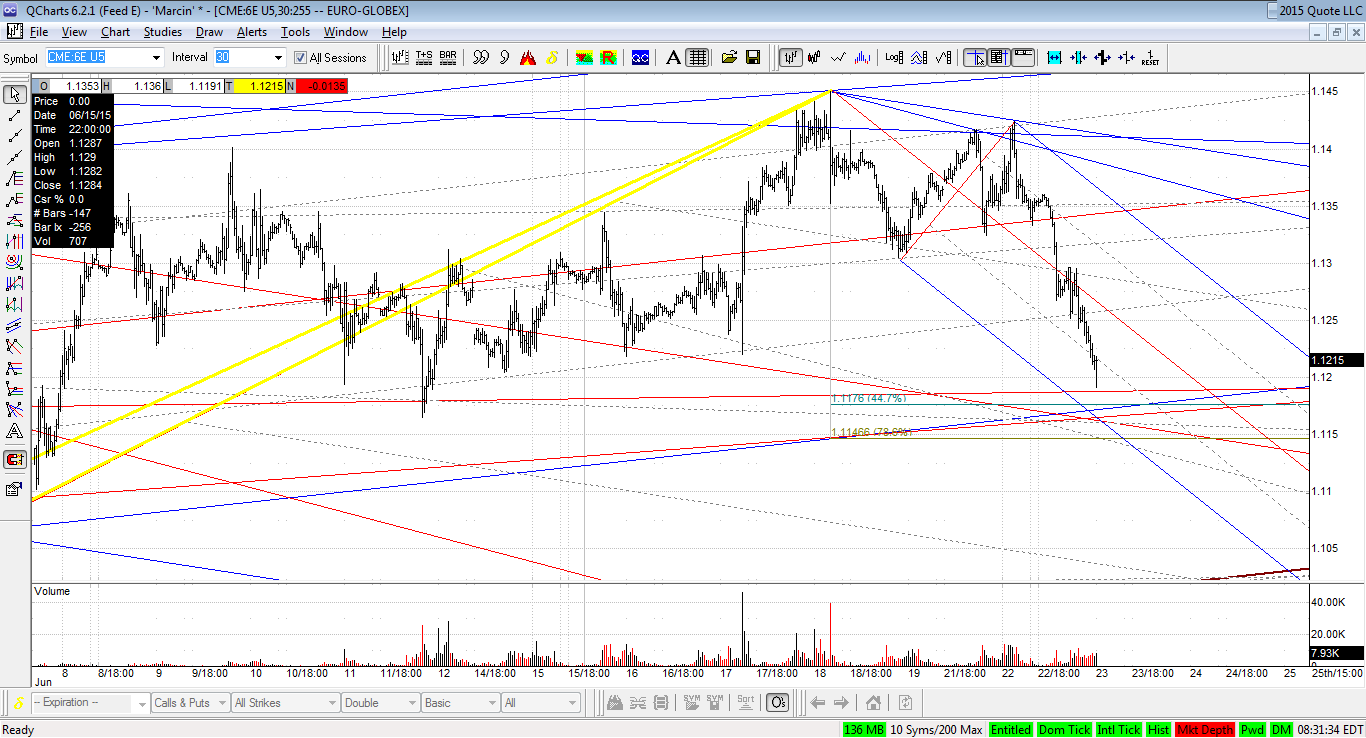Select the text A drawing tool in sidebar

(x=14, y=432)
